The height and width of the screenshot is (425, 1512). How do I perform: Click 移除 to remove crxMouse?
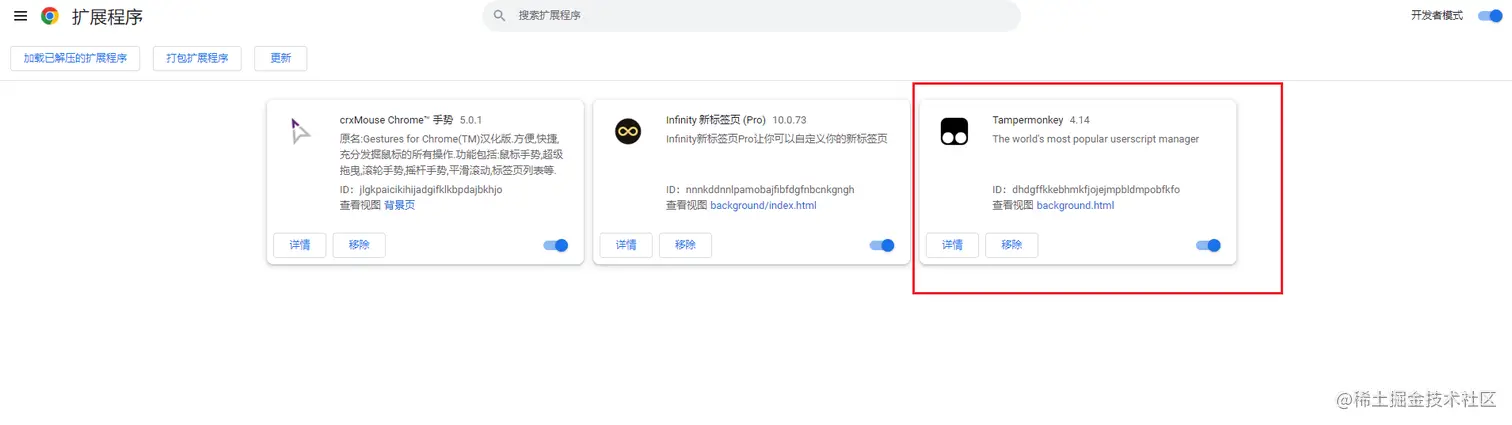[x=359, y=245]
